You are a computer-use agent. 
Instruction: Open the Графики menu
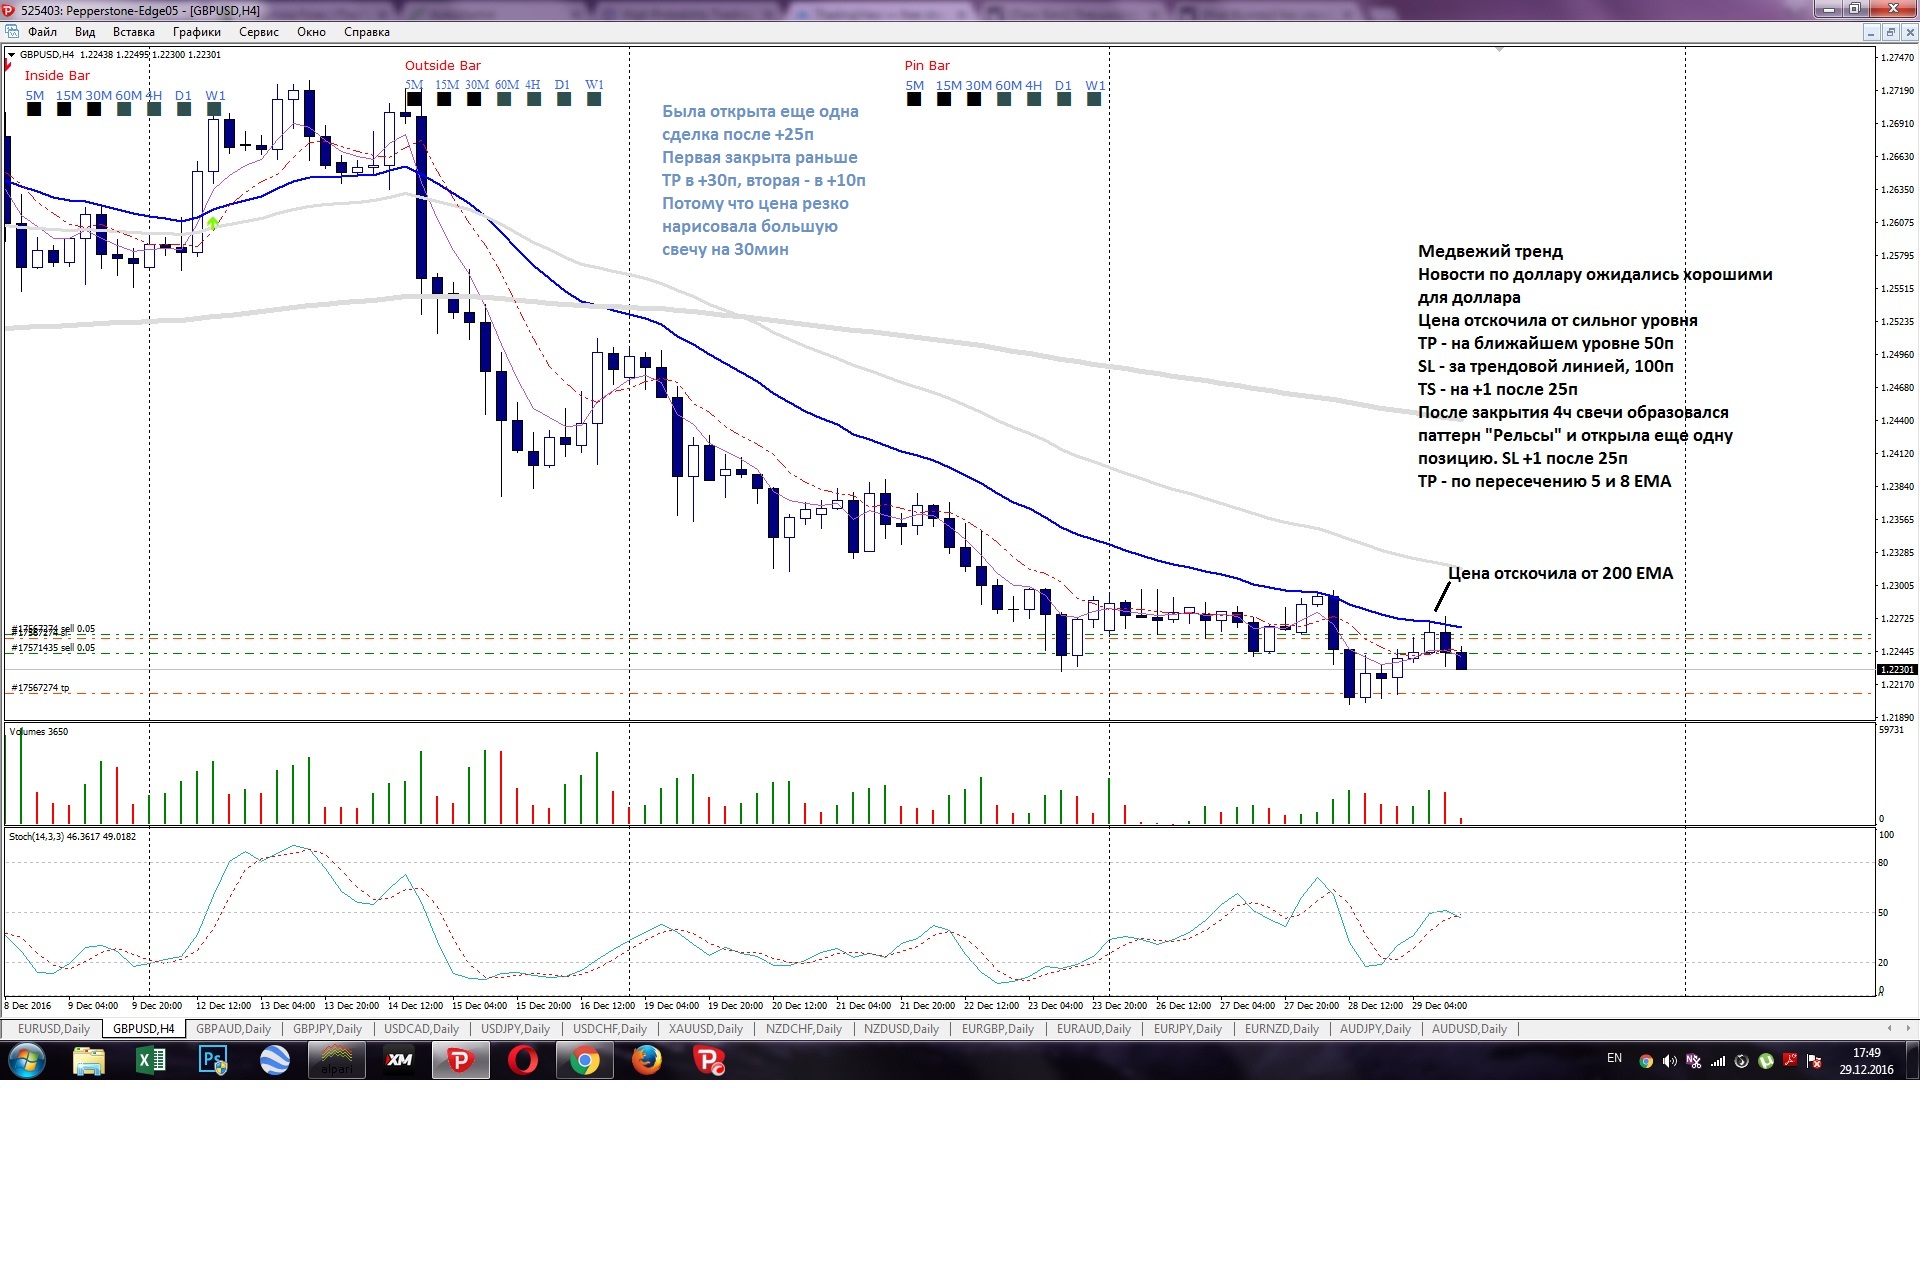(x=196, y=32)
